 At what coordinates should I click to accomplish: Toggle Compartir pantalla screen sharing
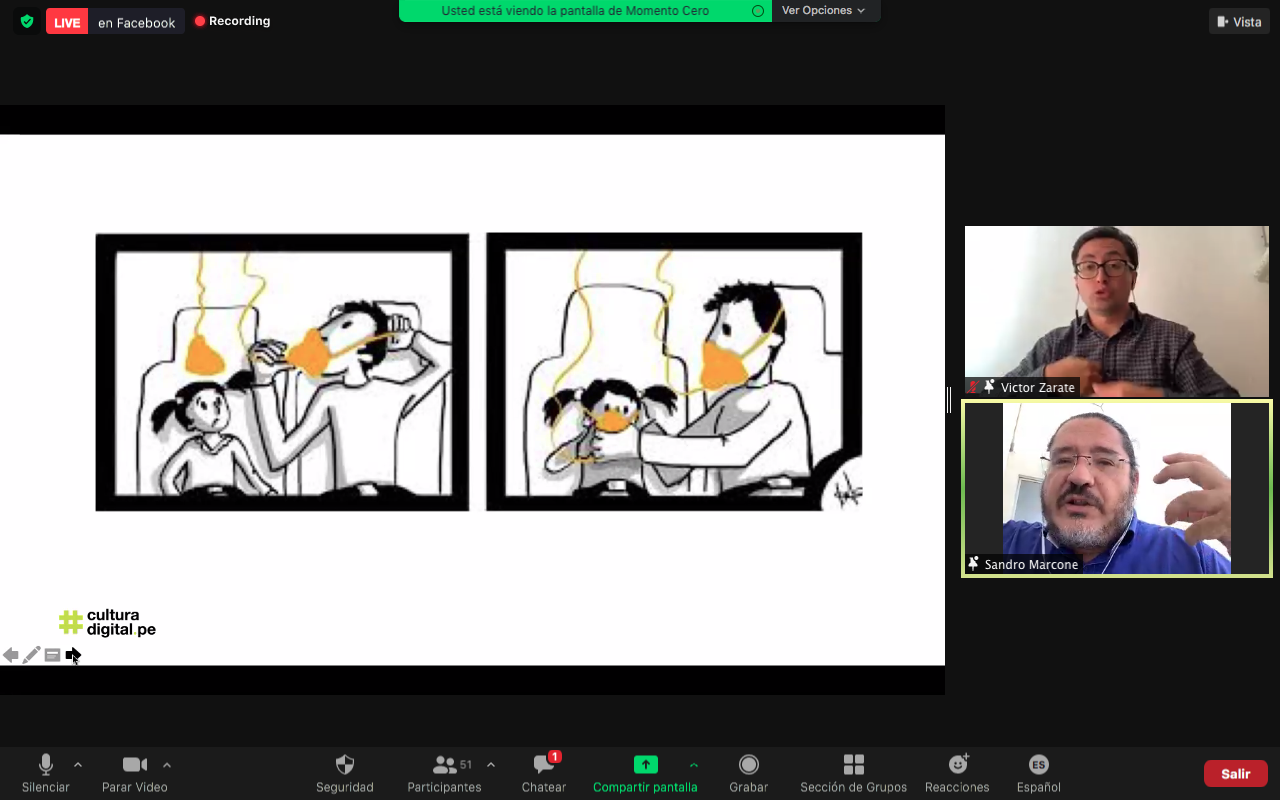[645, 766]
